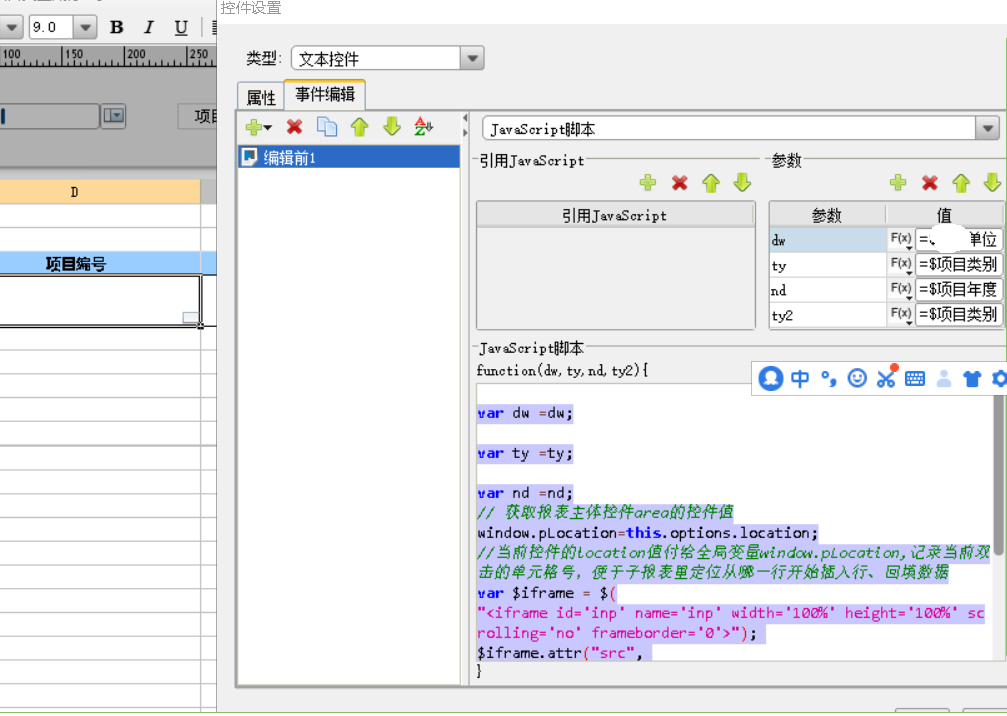Move the event down in list
Image resolution: width=1007 pixels, height=716 pixels.
coord(392,127)
